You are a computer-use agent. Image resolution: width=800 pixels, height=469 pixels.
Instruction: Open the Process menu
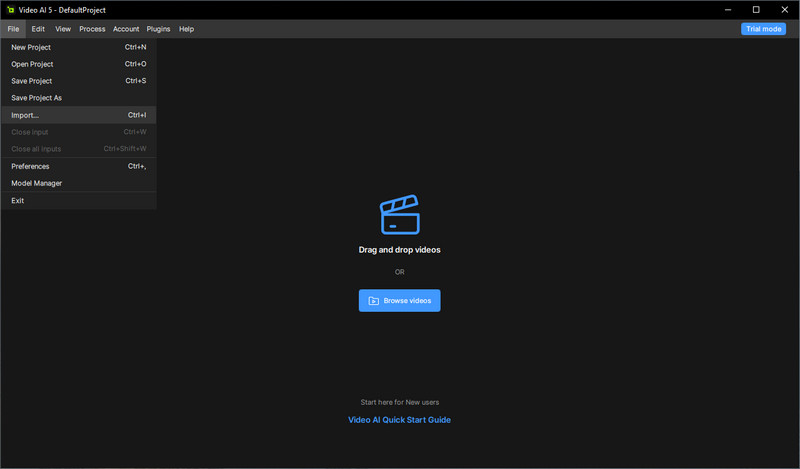coord(92,29)
